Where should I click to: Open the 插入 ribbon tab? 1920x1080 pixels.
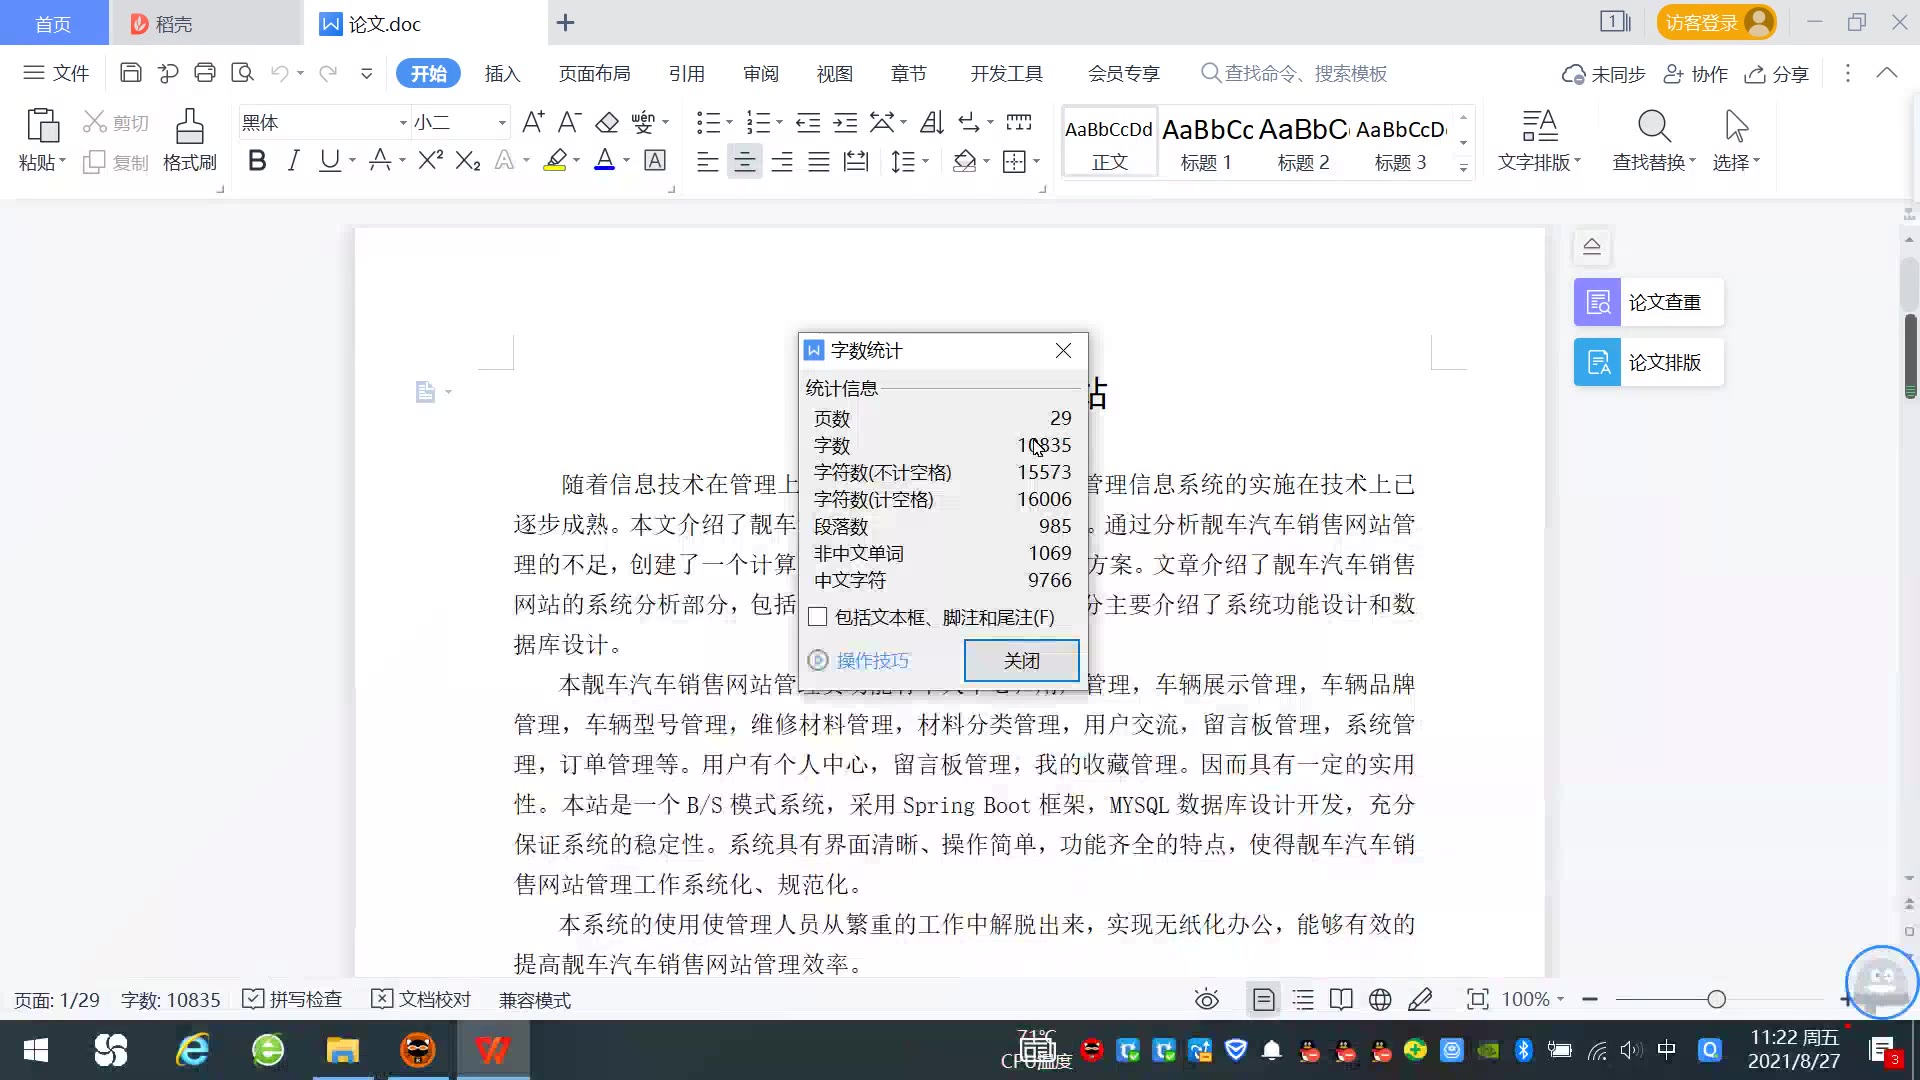(502, 74)
